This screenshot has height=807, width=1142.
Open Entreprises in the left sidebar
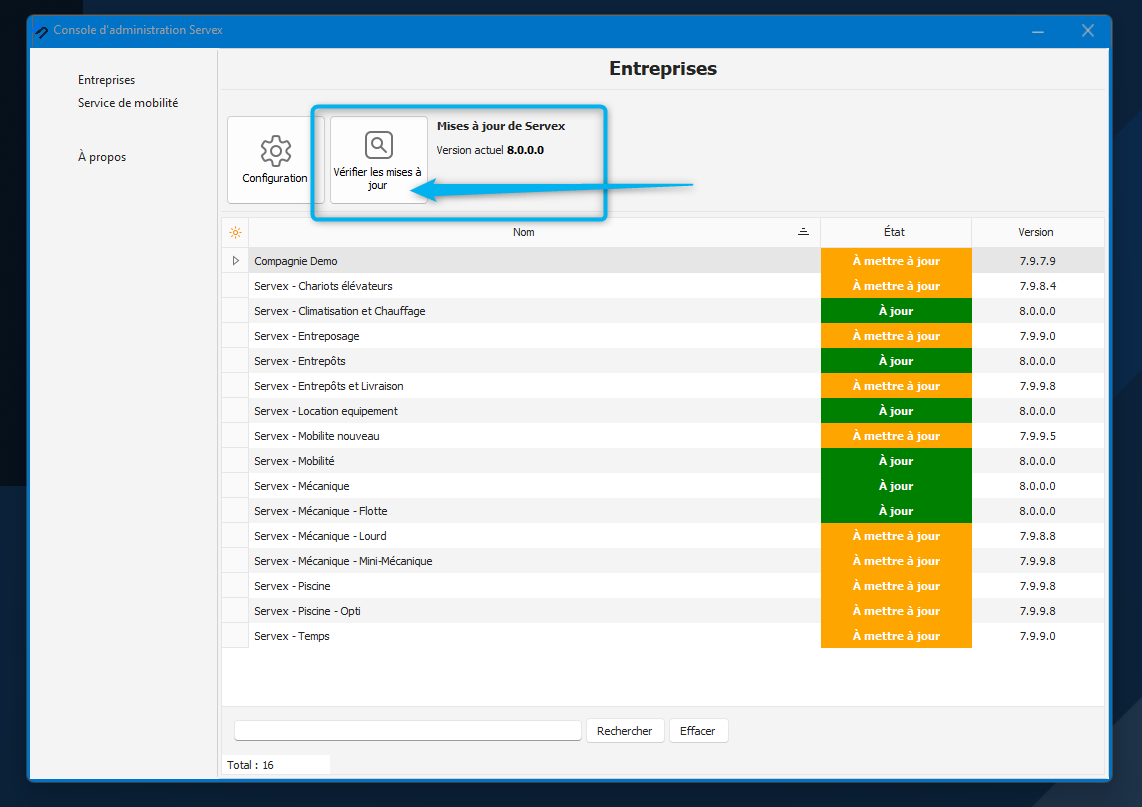pyautogui.click(x=106, y=80)
